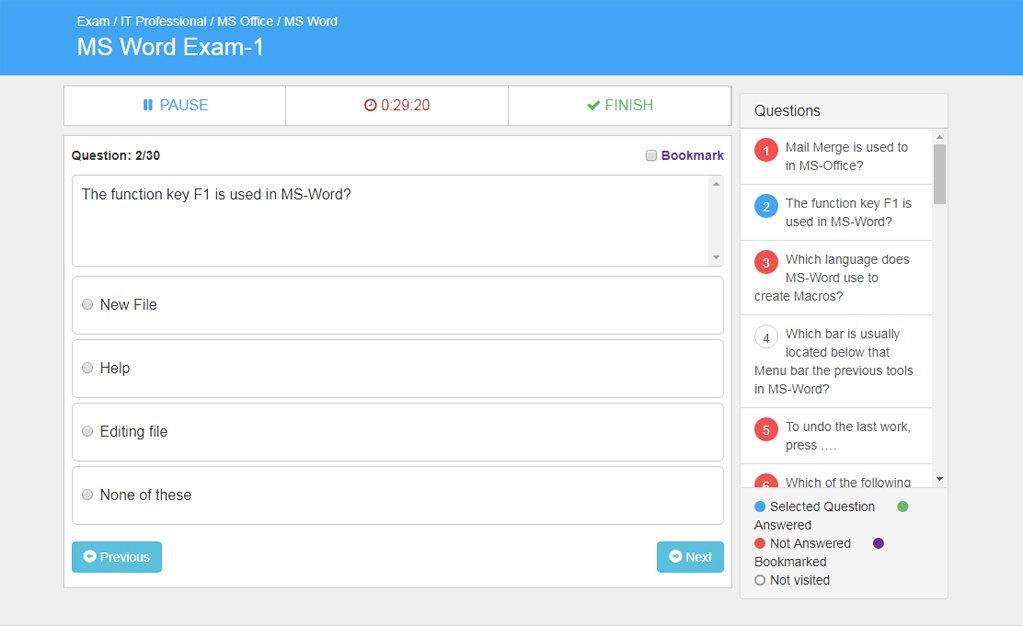Open question 4 unvisited number badge
This screenshot has width=1023, height=626.
tap(766, 337)
